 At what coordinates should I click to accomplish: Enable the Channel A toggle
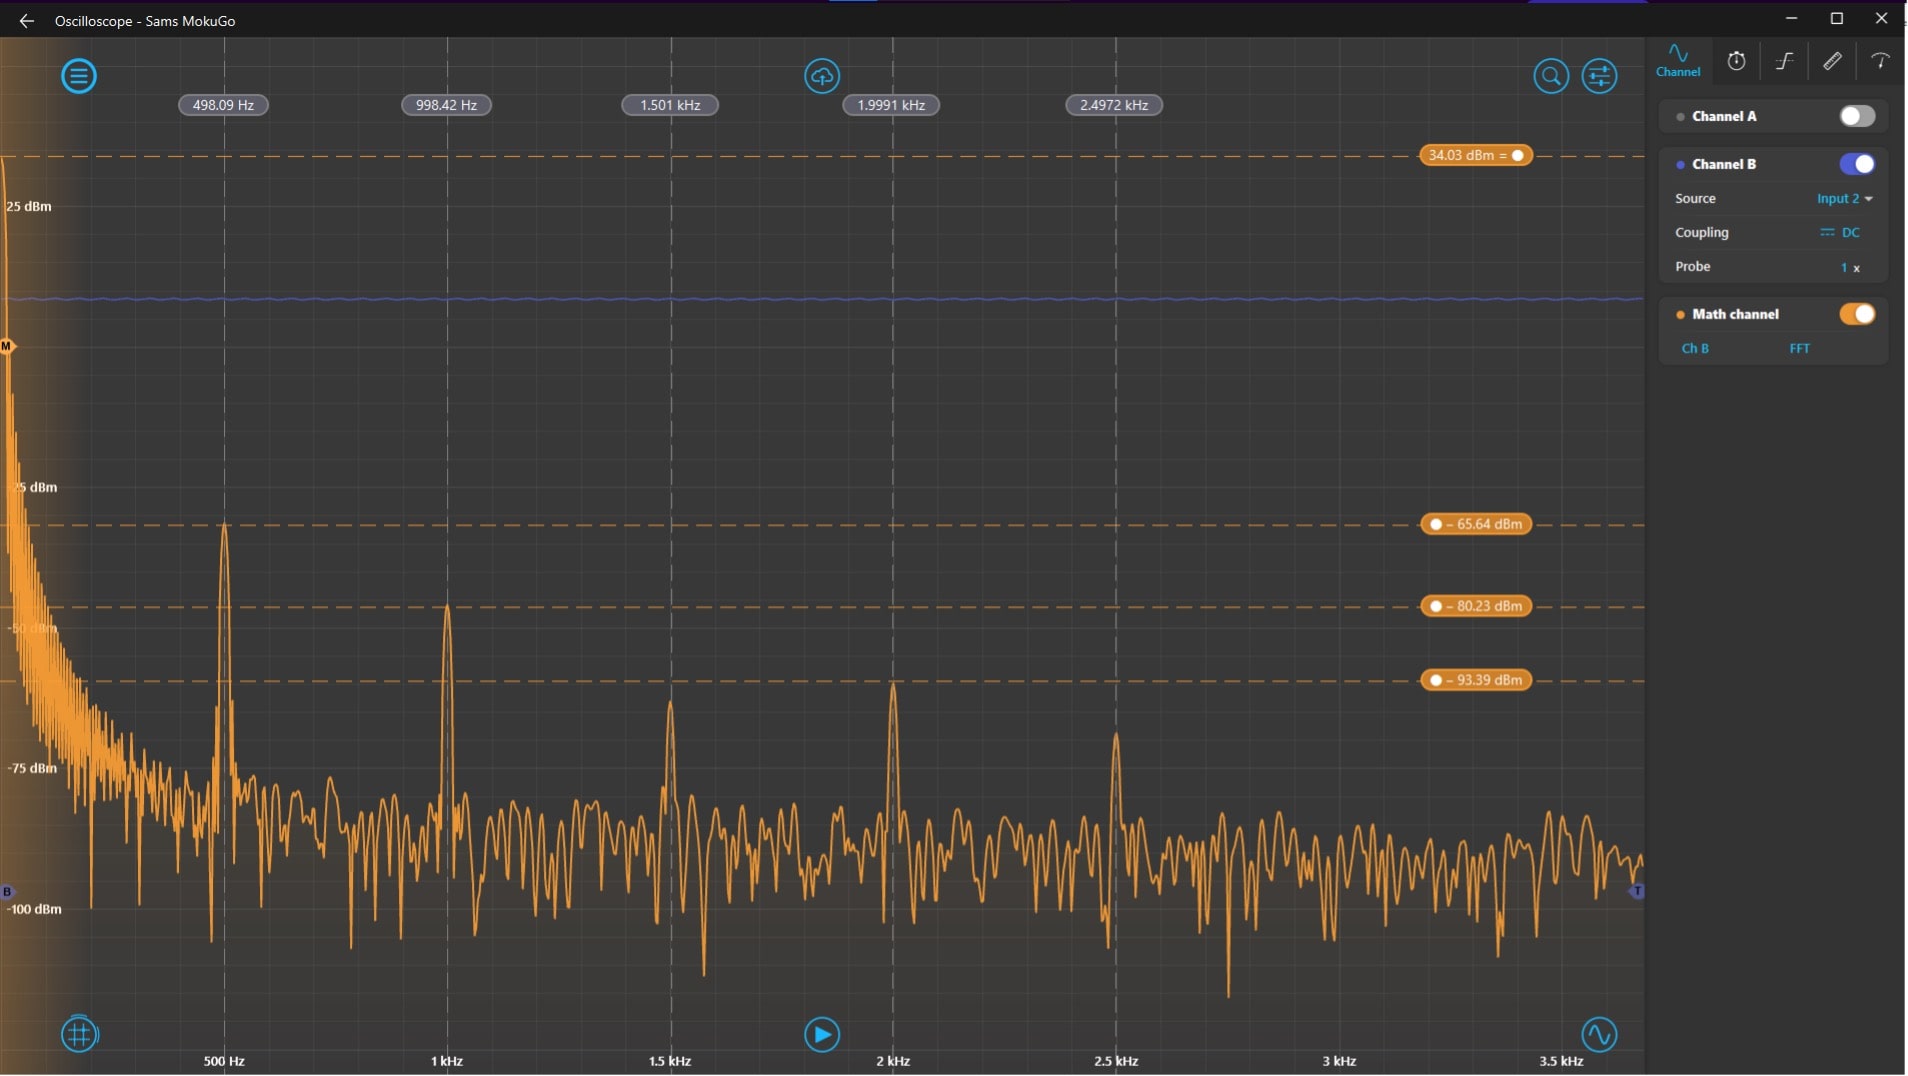(x=1856, y=117)
